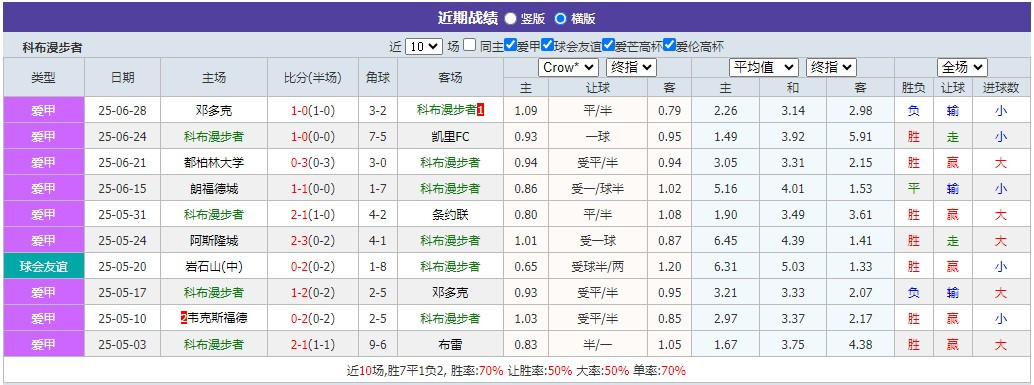Open the match count dropdown showing 10

(423, 47)
